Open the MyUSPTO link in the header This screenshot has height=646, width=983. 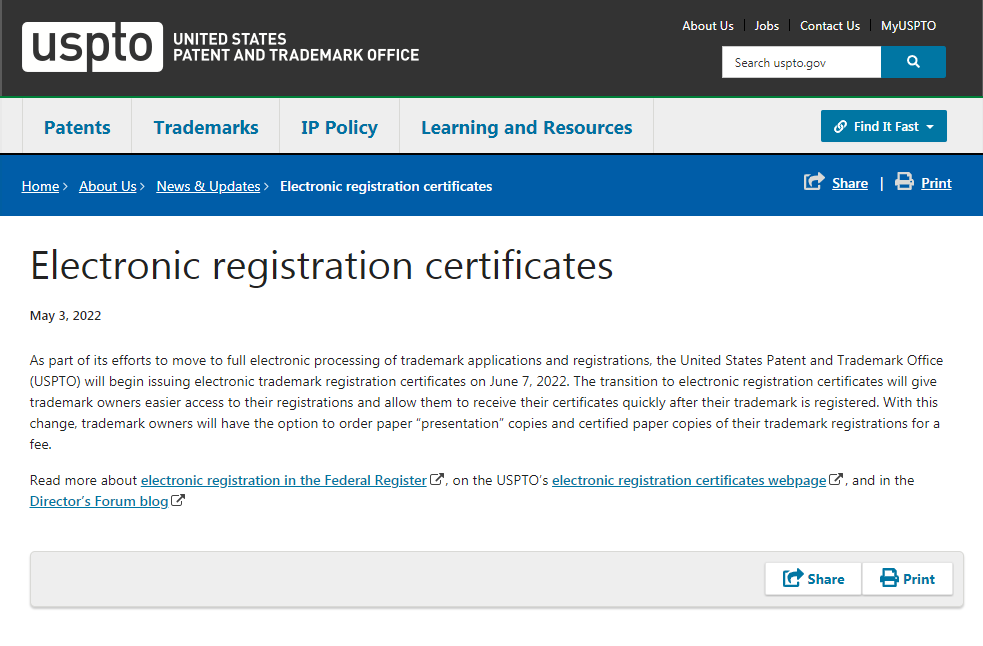click(908, 26)
